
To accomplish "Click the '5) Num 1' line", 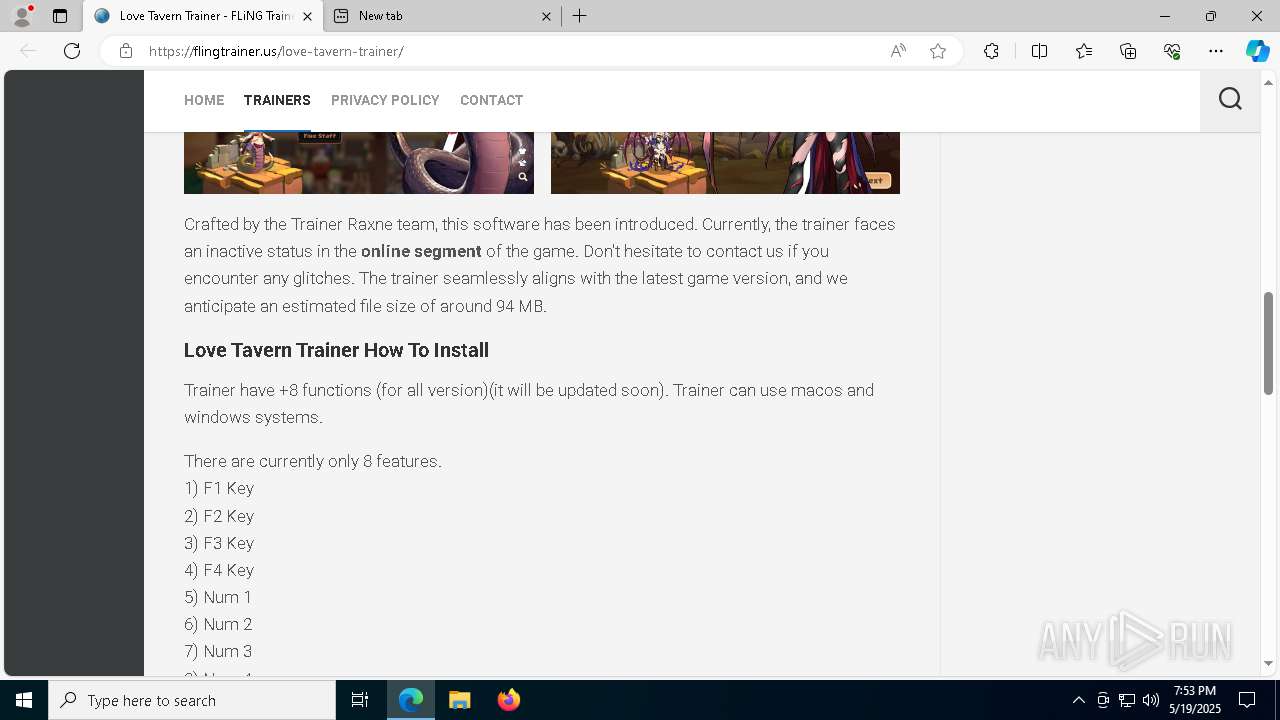I will point(218,597).
